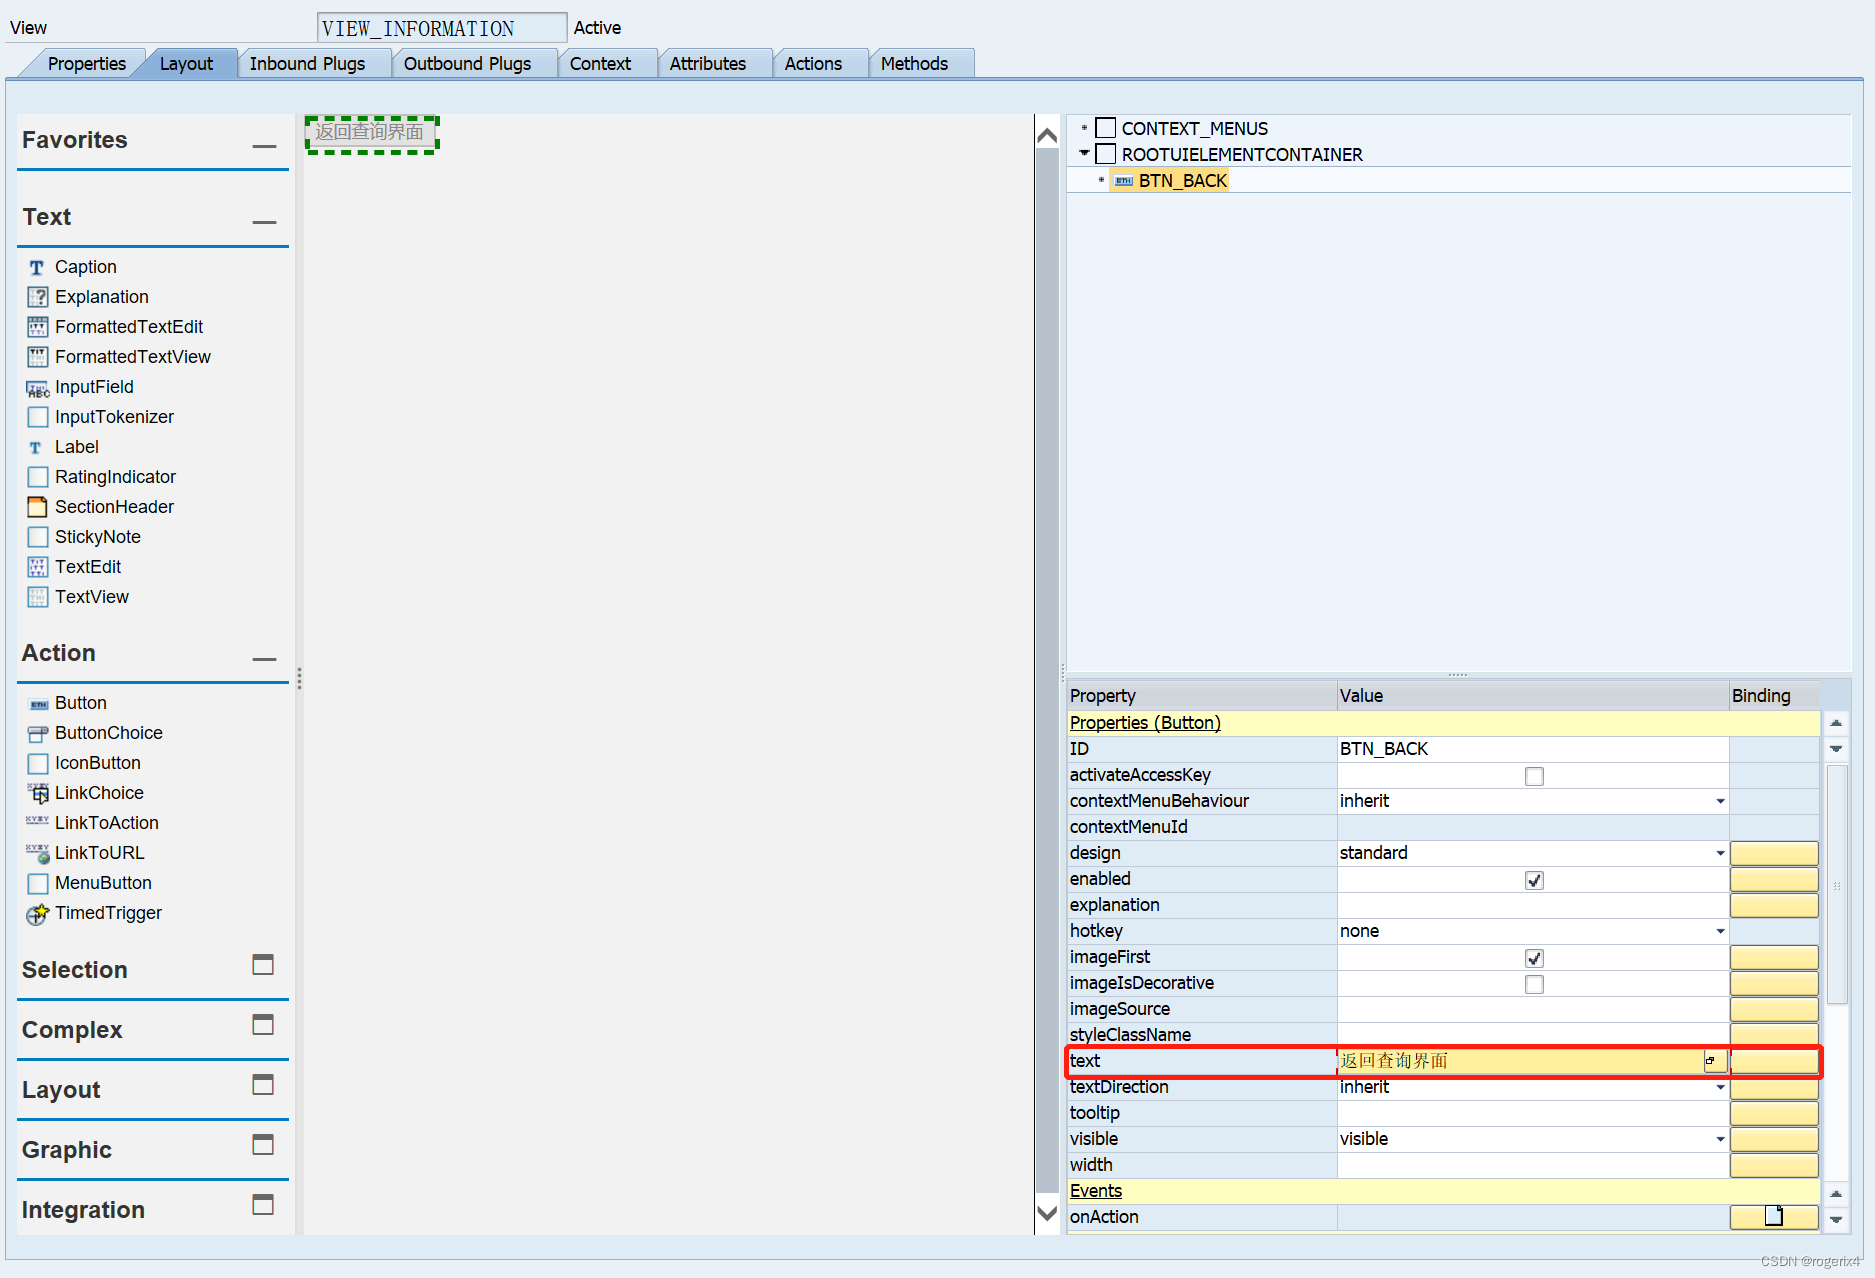
Task: Select the IconButton icon
Action: 37,763
